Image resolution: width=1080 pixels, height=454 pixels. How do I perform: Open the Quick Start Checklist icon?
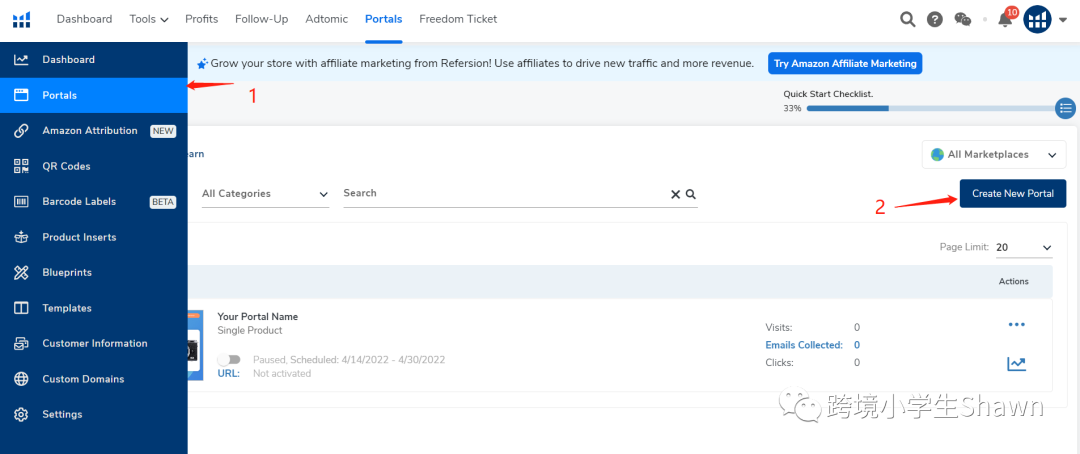(x=1066, y=108)
